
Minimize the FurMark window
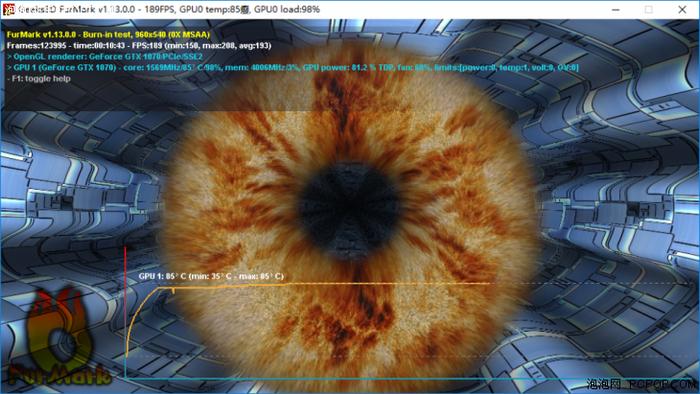[616, 9]
